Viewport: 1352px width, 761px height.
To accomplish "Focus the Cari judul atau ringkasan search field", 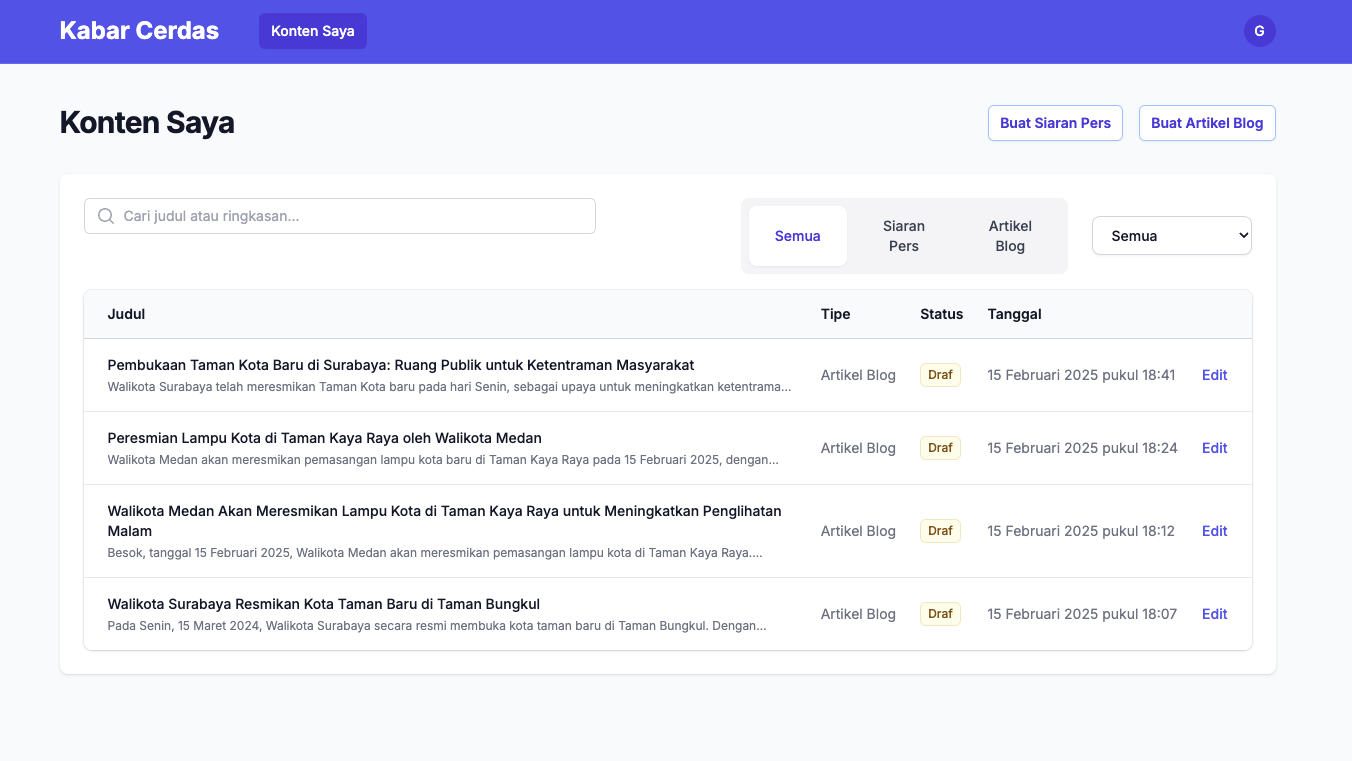I will 340,216.
